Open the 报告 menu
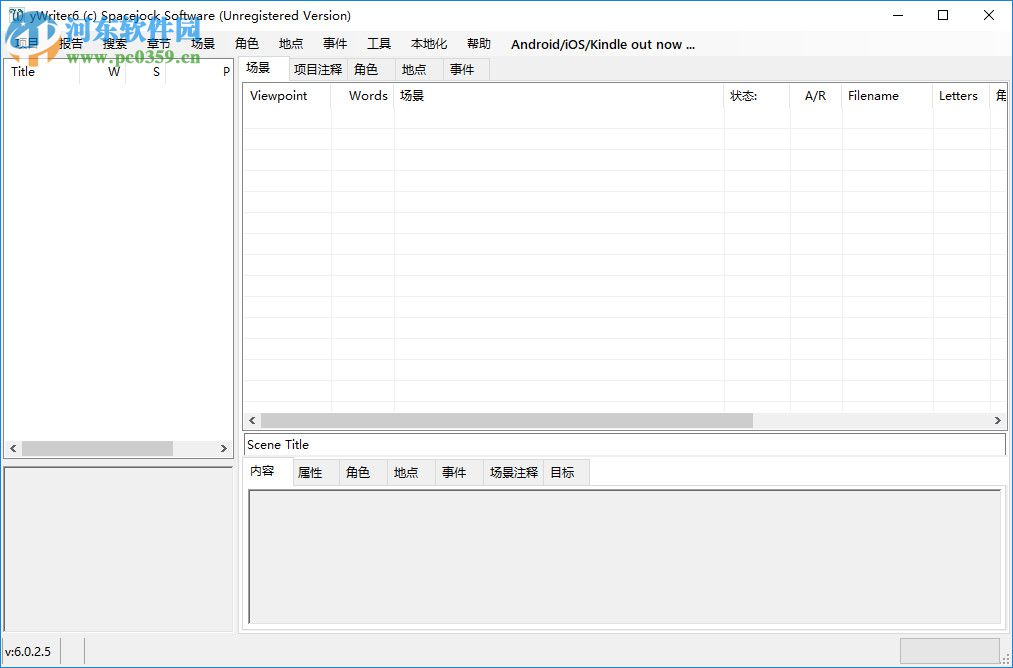The width and height of the screenshot is (1013, 668). pos(70,43)
